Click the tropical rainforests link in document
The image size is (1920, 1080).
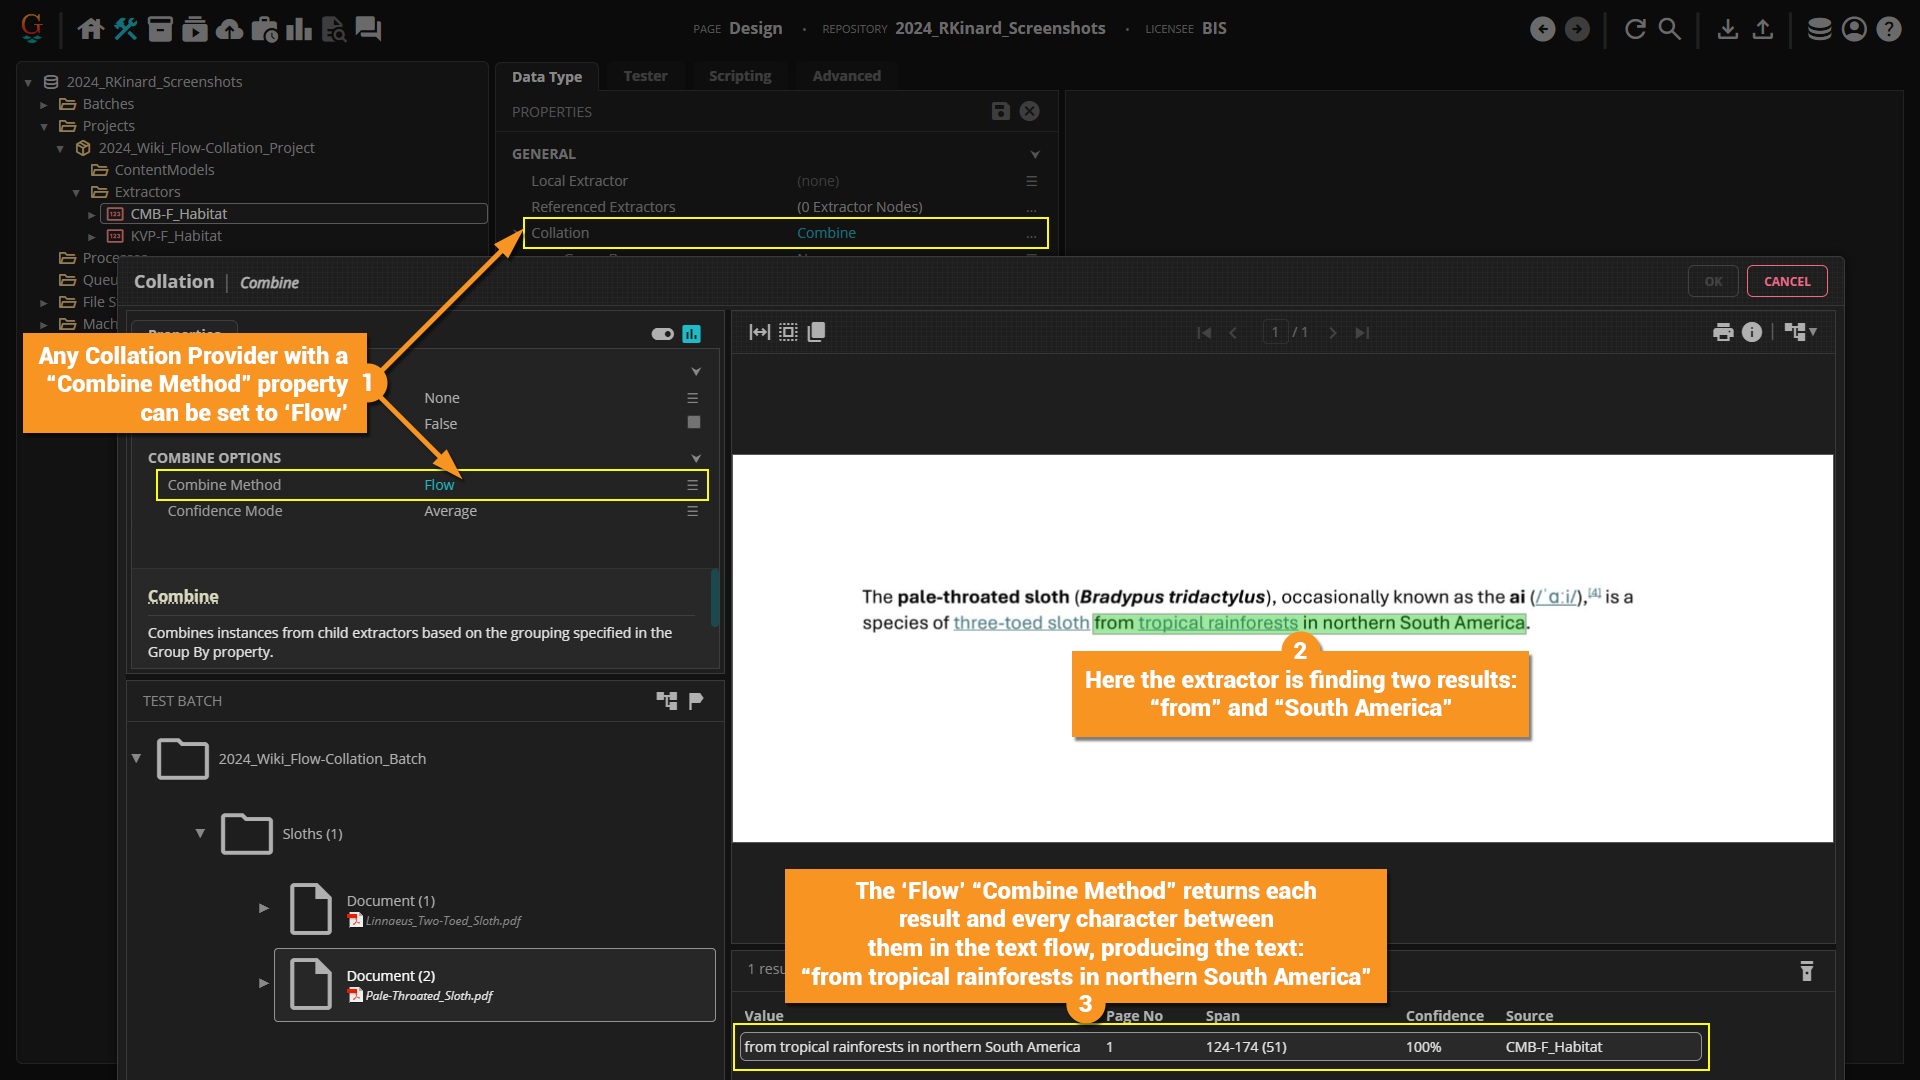(1217, 623)
